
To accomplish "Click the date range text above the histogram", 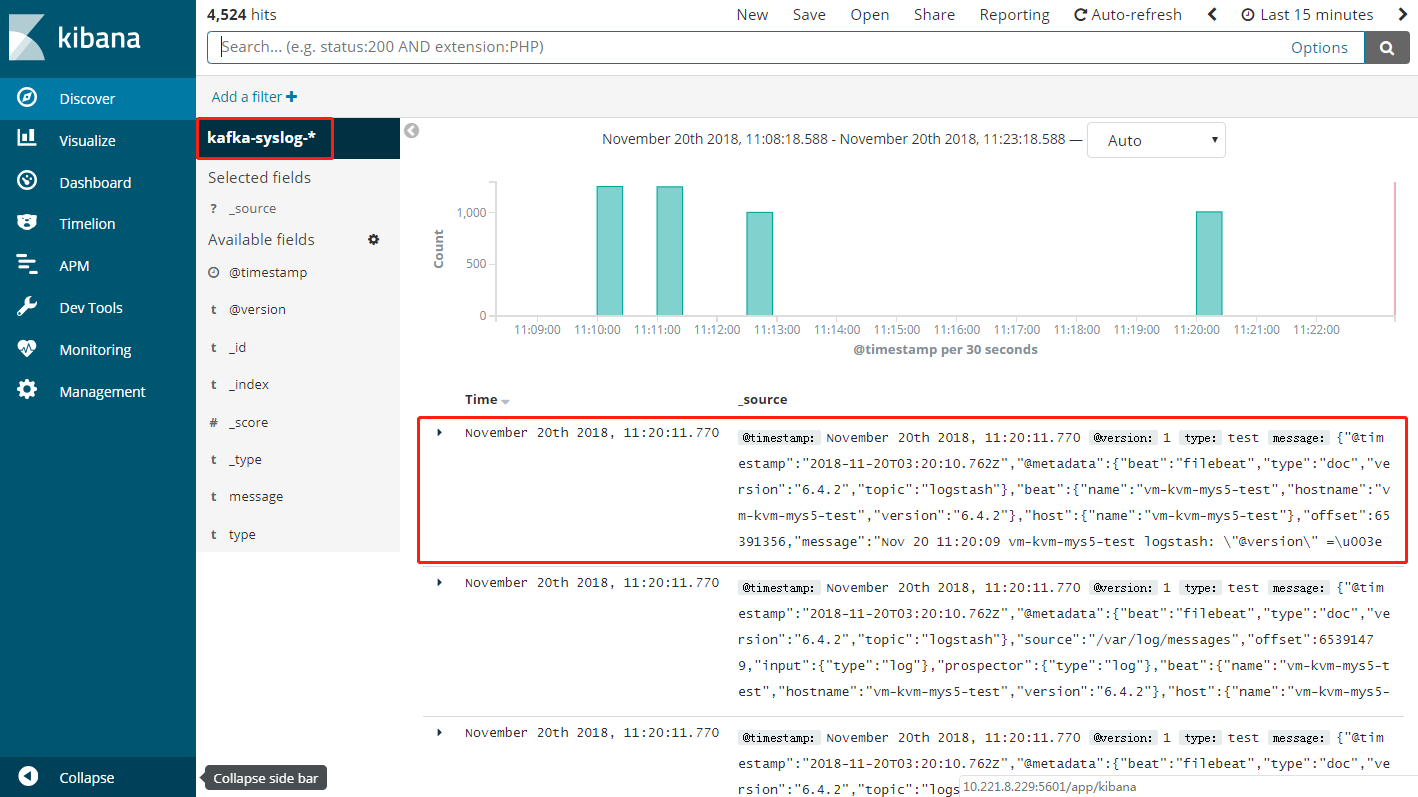I will coord(834,140).
